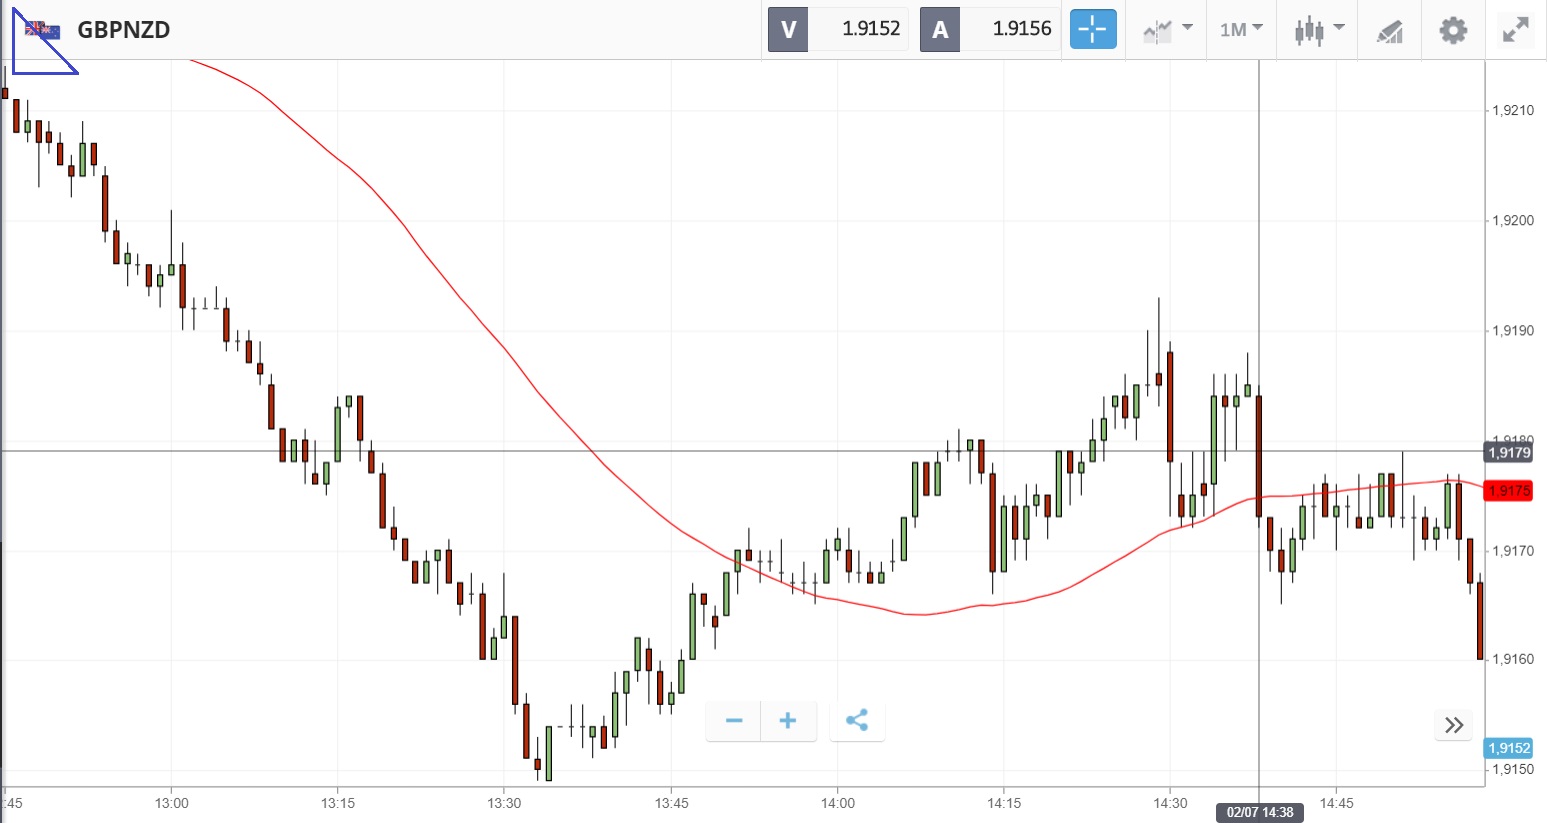
Task: Open the chart settings gear
Action: tap(1453, 30)
